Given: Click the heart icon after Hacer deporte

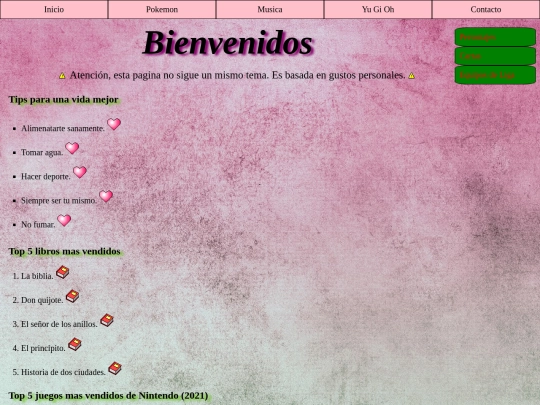Looking at the screenshot, I should [80, 172].
